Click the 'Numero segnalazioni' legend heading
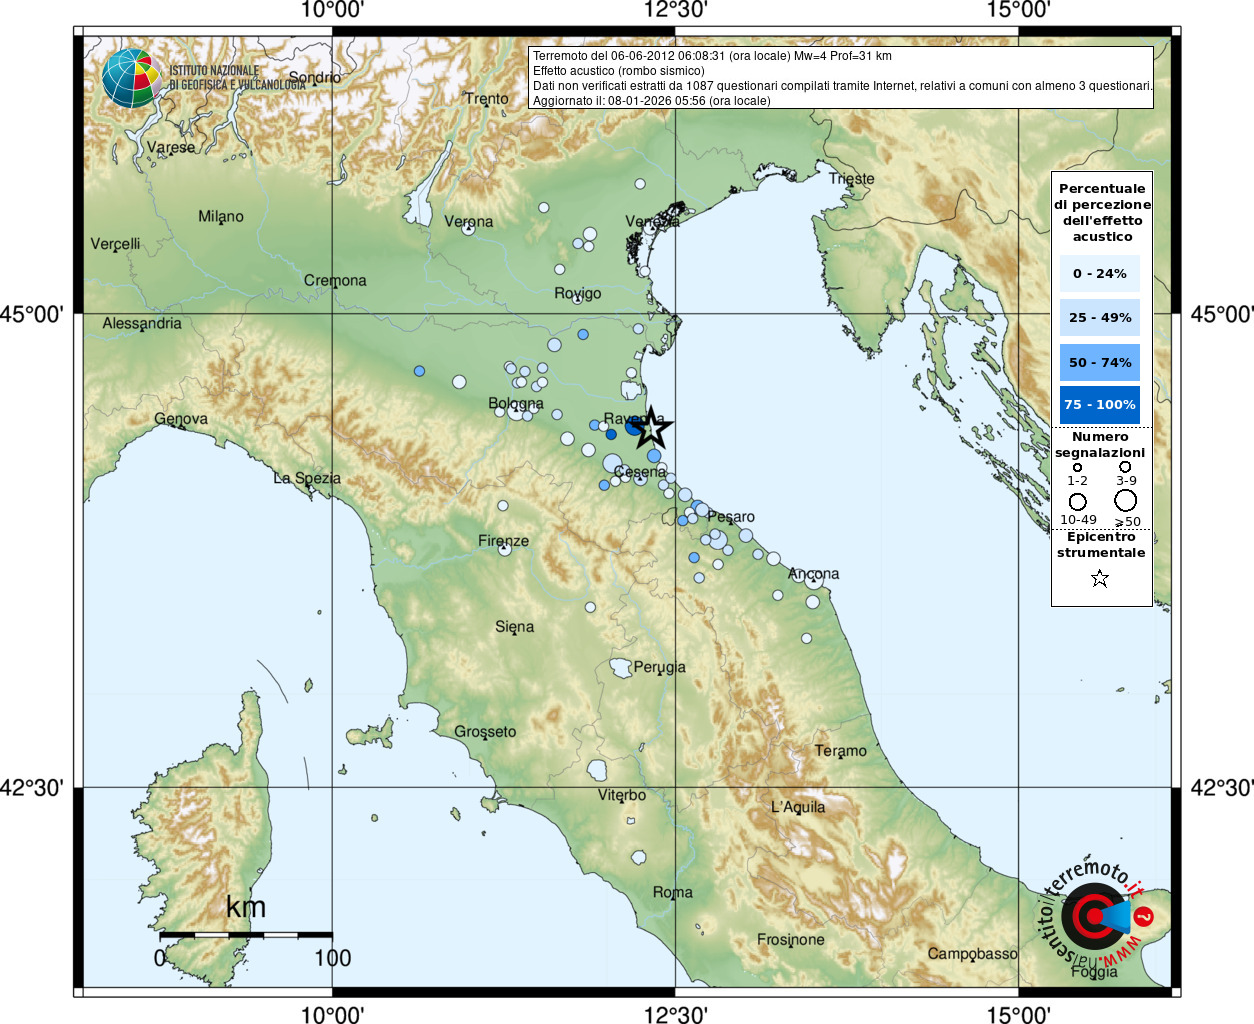1254x1024 pixels. pos(1100,445)
